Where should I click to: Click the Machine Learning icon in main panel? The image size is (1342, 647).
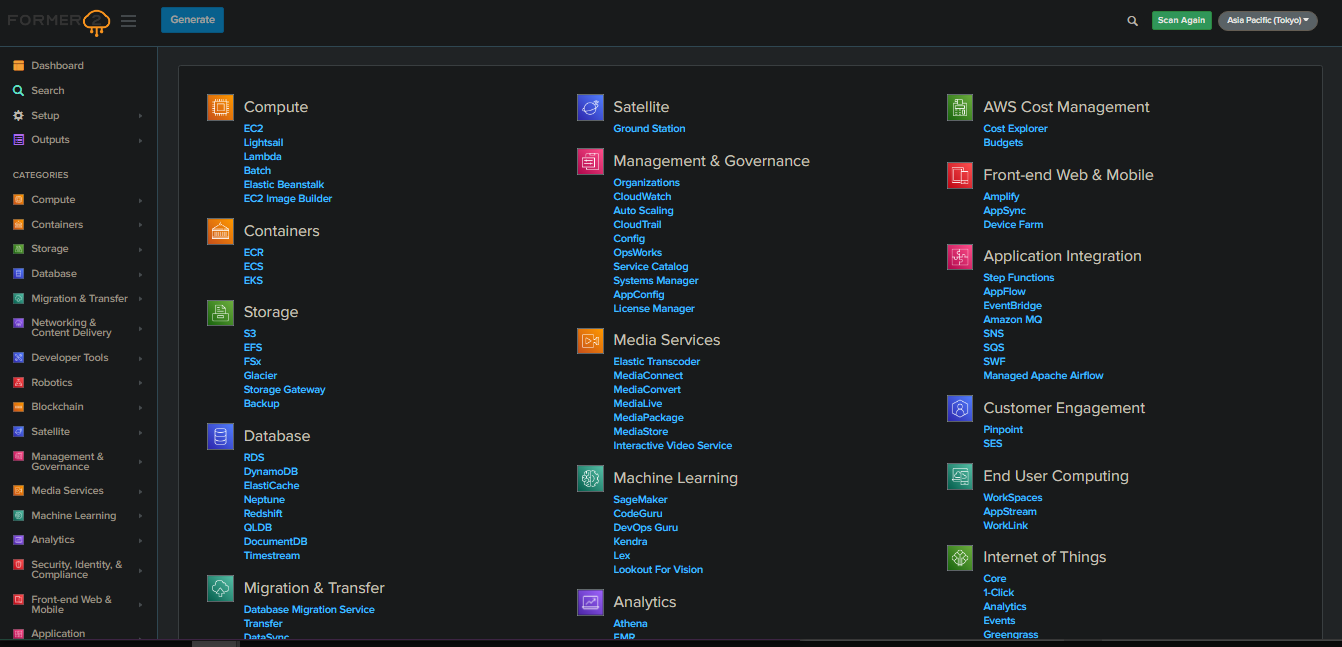point(590,478)
